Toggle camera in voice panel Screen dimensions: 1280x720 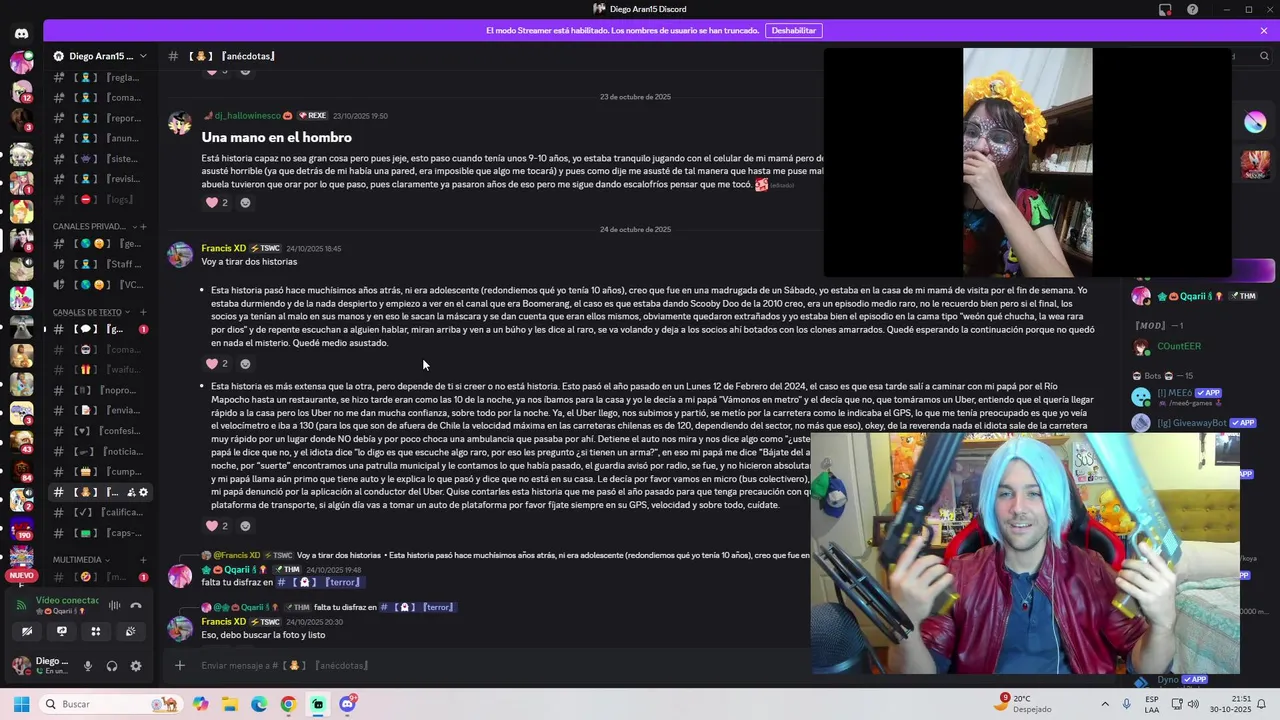tap(27, 631)
